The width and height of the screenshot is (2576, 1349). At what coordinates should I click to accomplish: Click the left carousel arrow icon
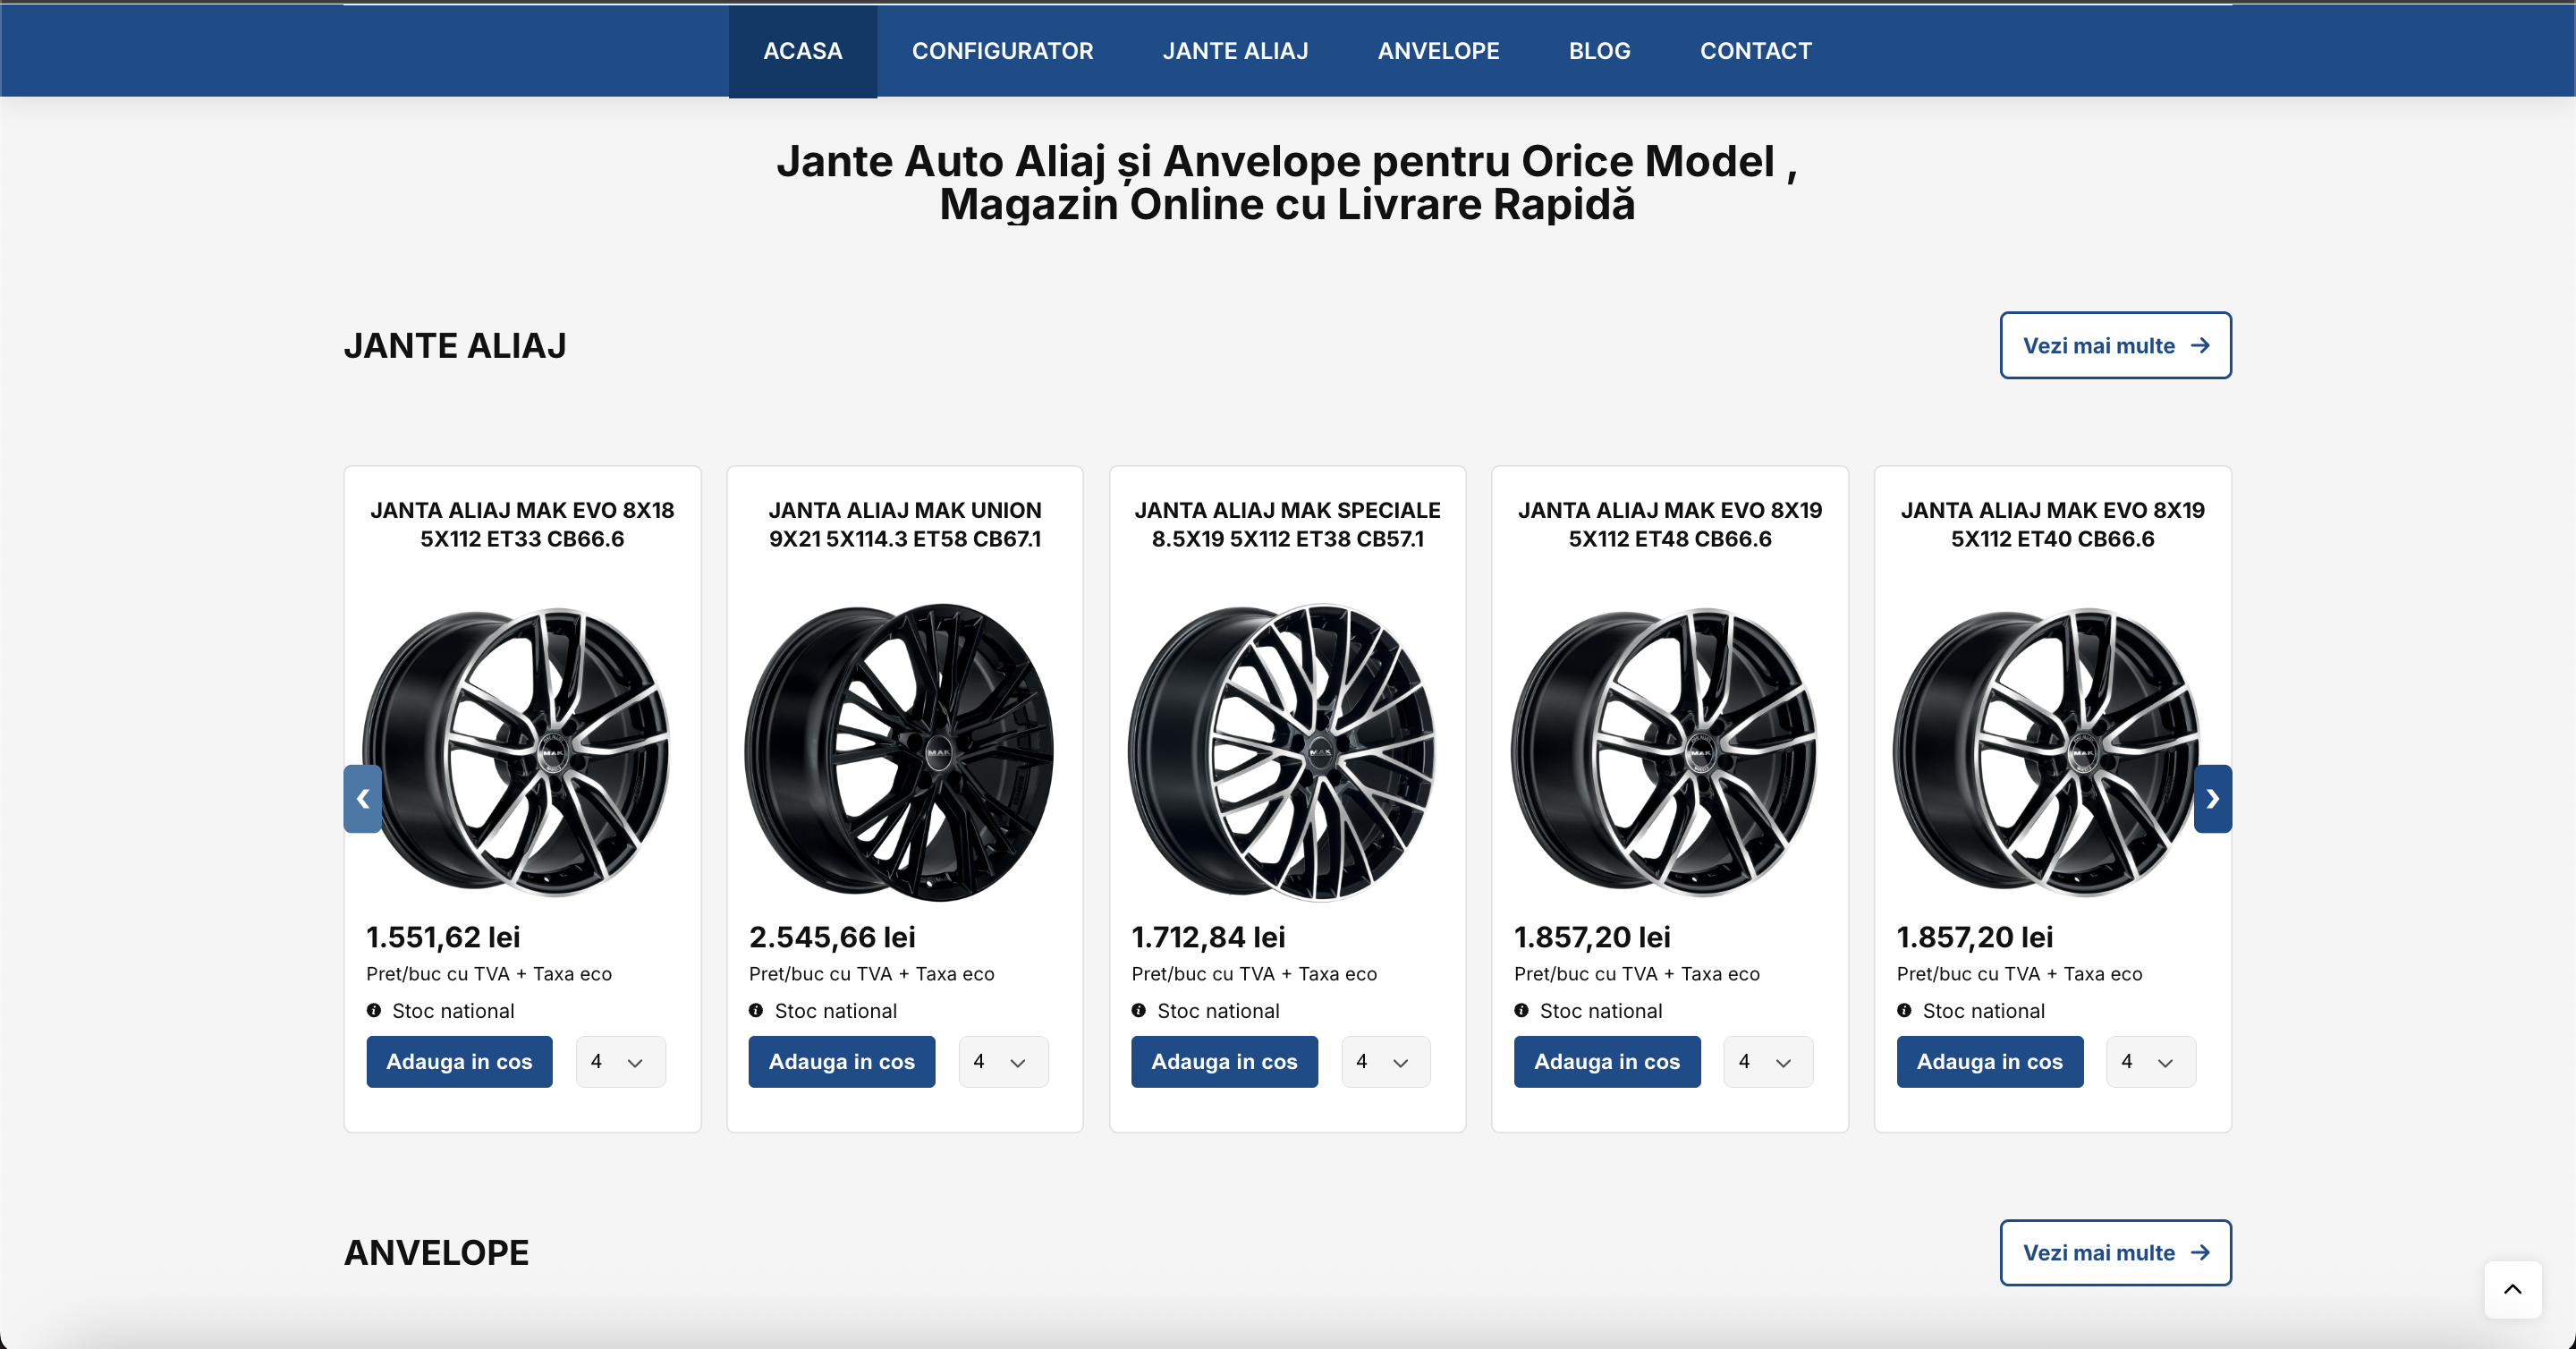[363, 799]
